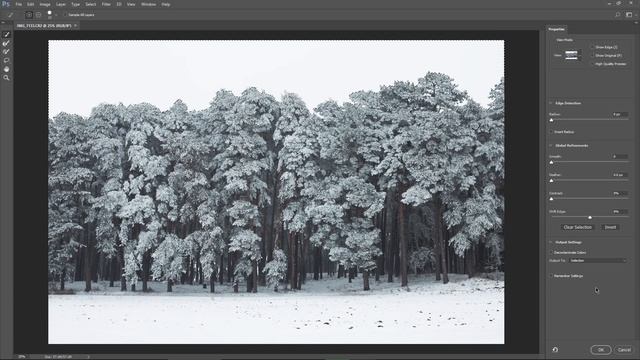640x360 pixels.
Task: Open the Help menu
Action: (166, 4)
